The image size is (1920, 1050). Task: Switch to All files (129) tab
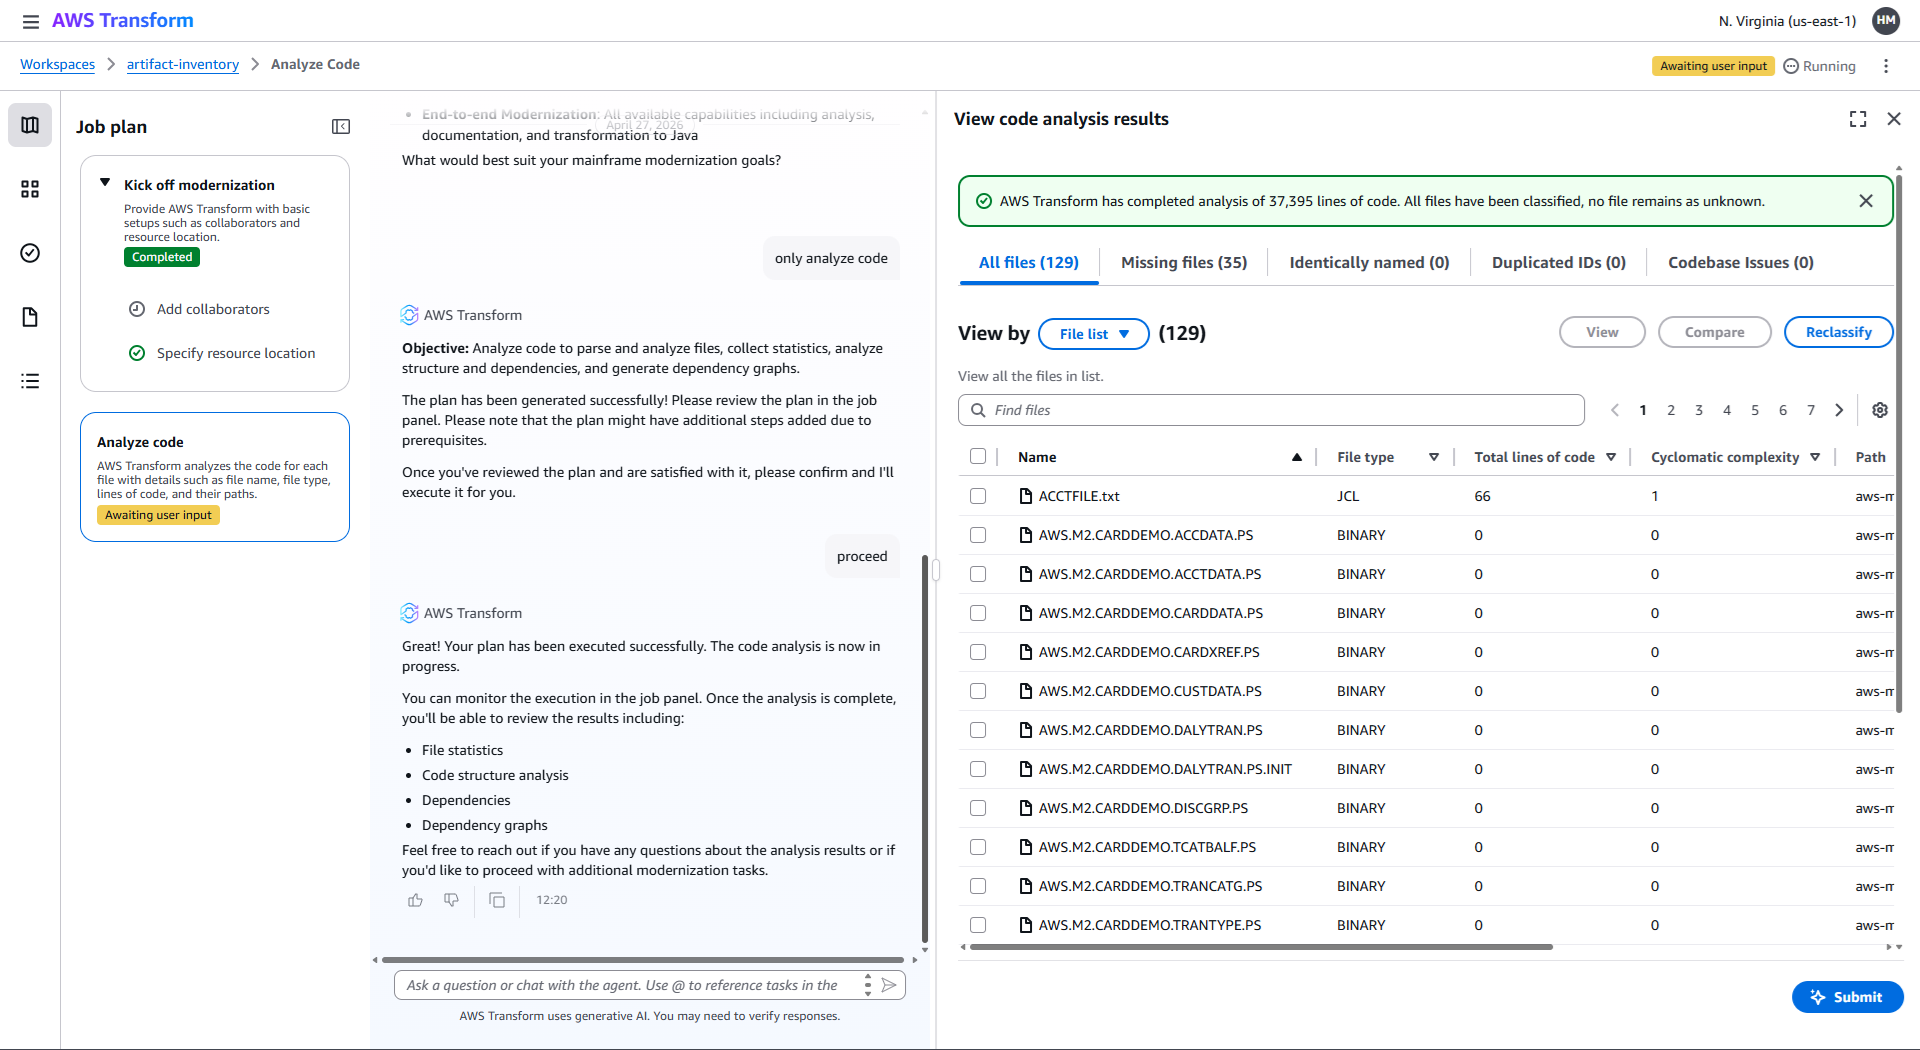click(x=1029, y=263)
